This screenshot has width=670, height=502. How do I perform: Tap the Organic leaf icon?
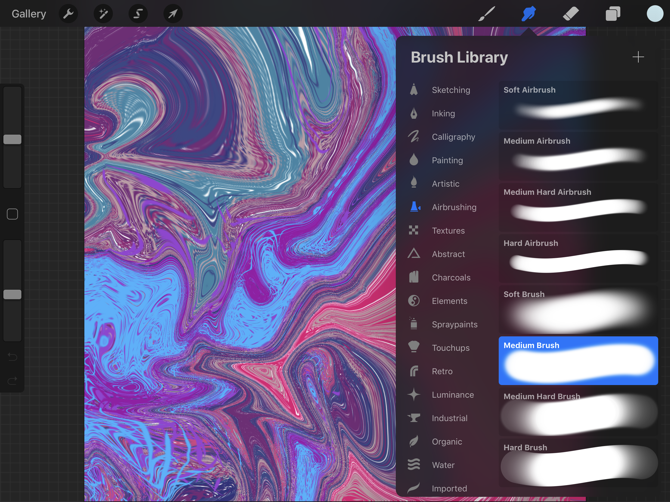click(x=414, y=441)
